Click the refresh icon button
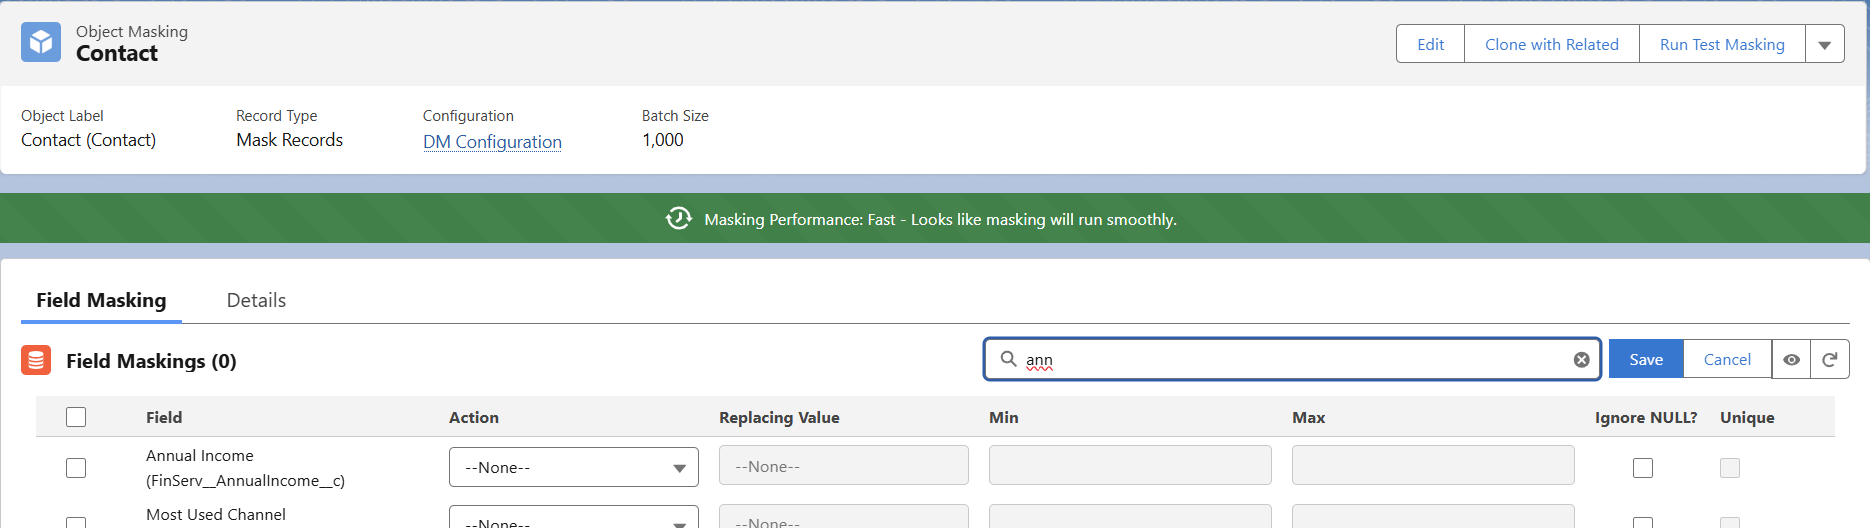The image size is (1870, 528). pyautogui.click(x=1829, y=360)
